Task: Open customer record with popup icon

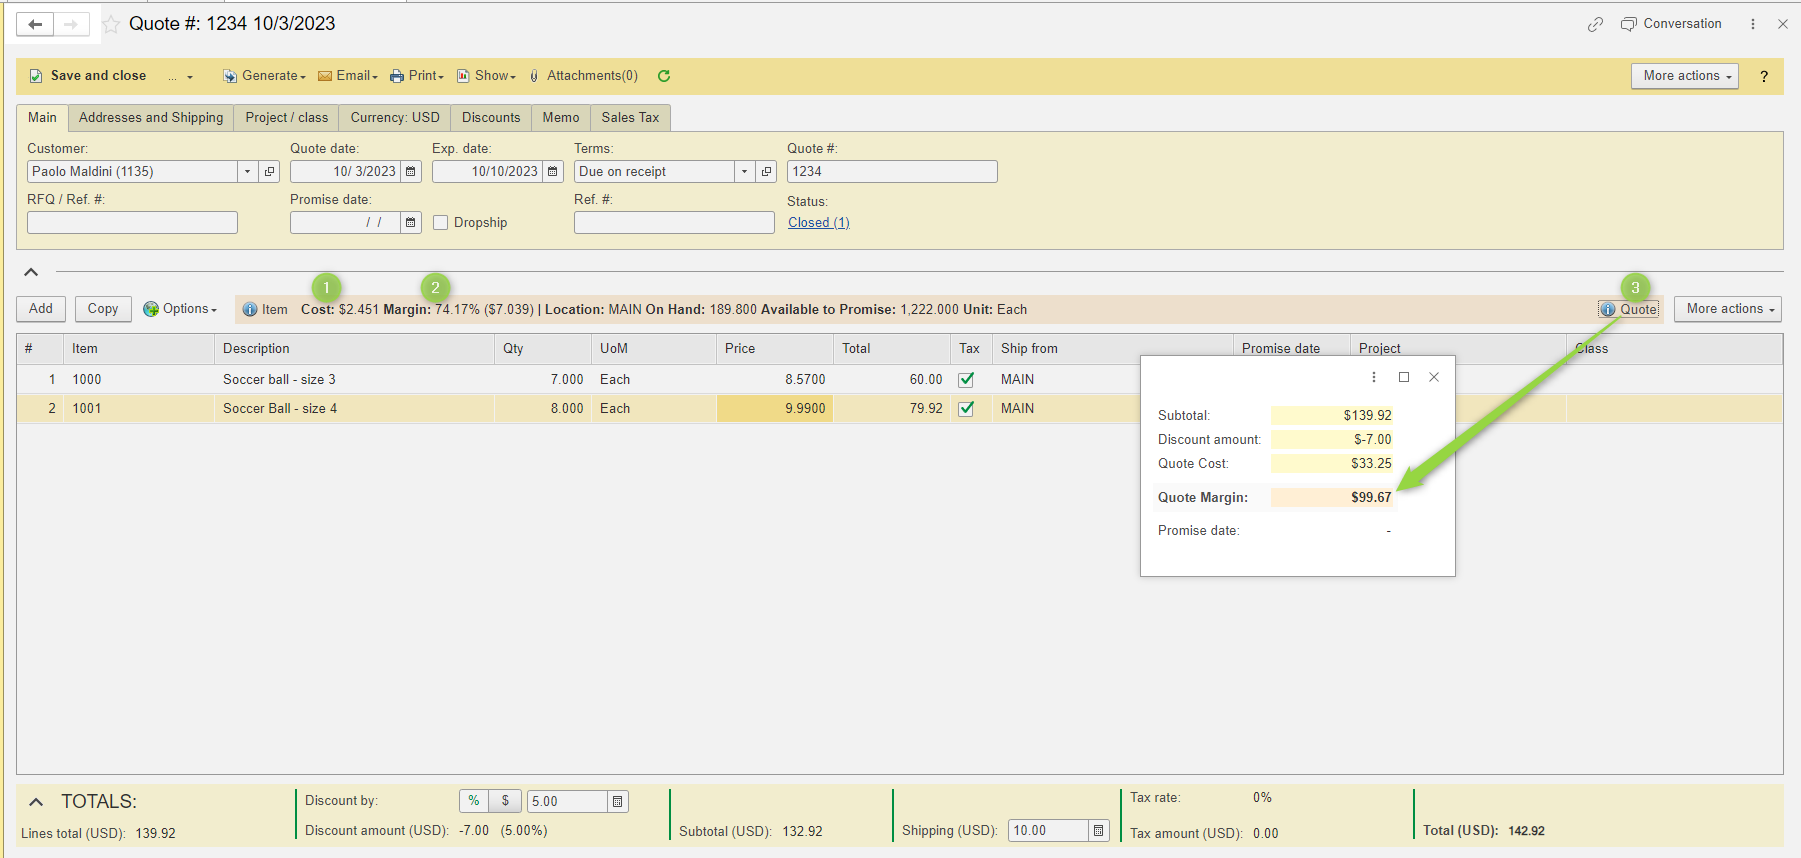Action: [270, 172]
